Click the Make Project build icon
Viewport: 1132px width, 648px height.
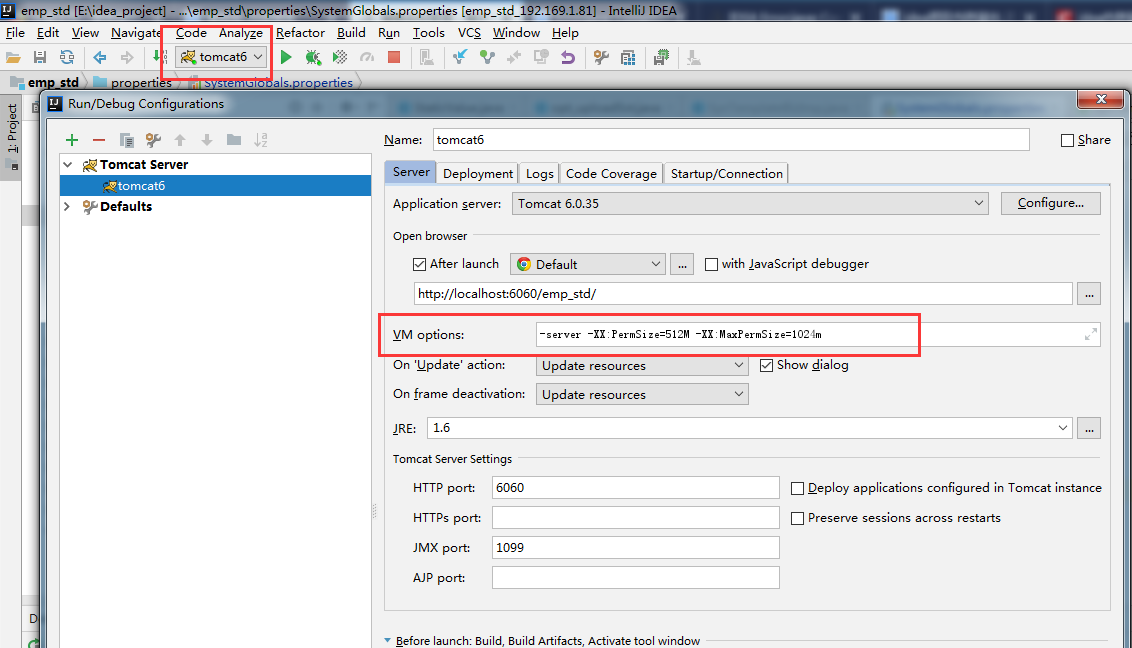160,58
